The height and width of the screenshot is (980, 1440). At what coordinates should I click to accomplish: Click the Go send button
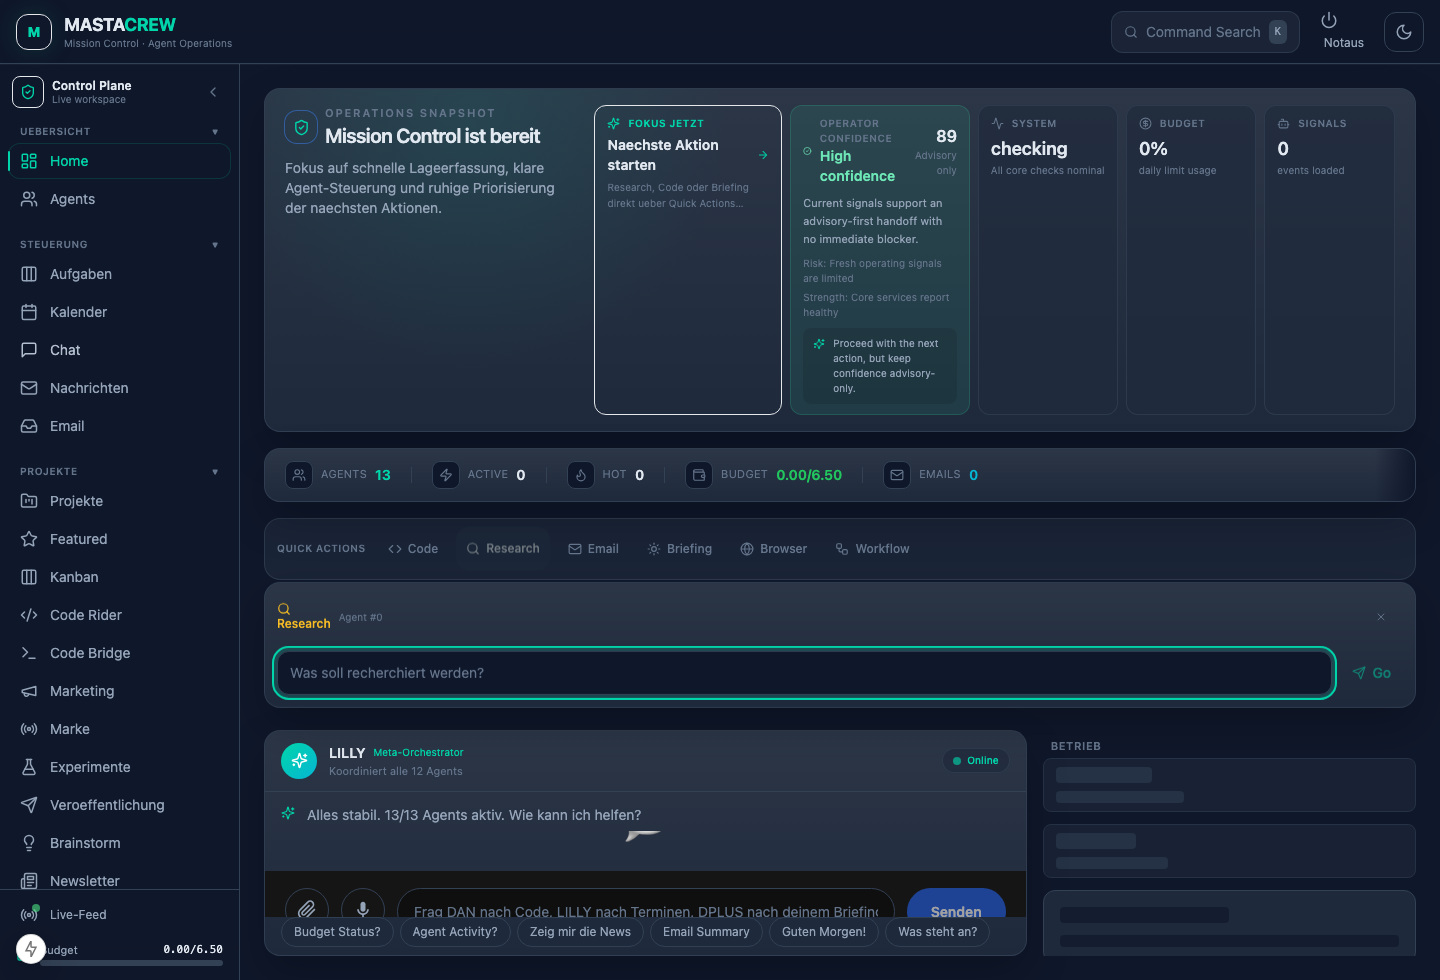pos(1372,673)
